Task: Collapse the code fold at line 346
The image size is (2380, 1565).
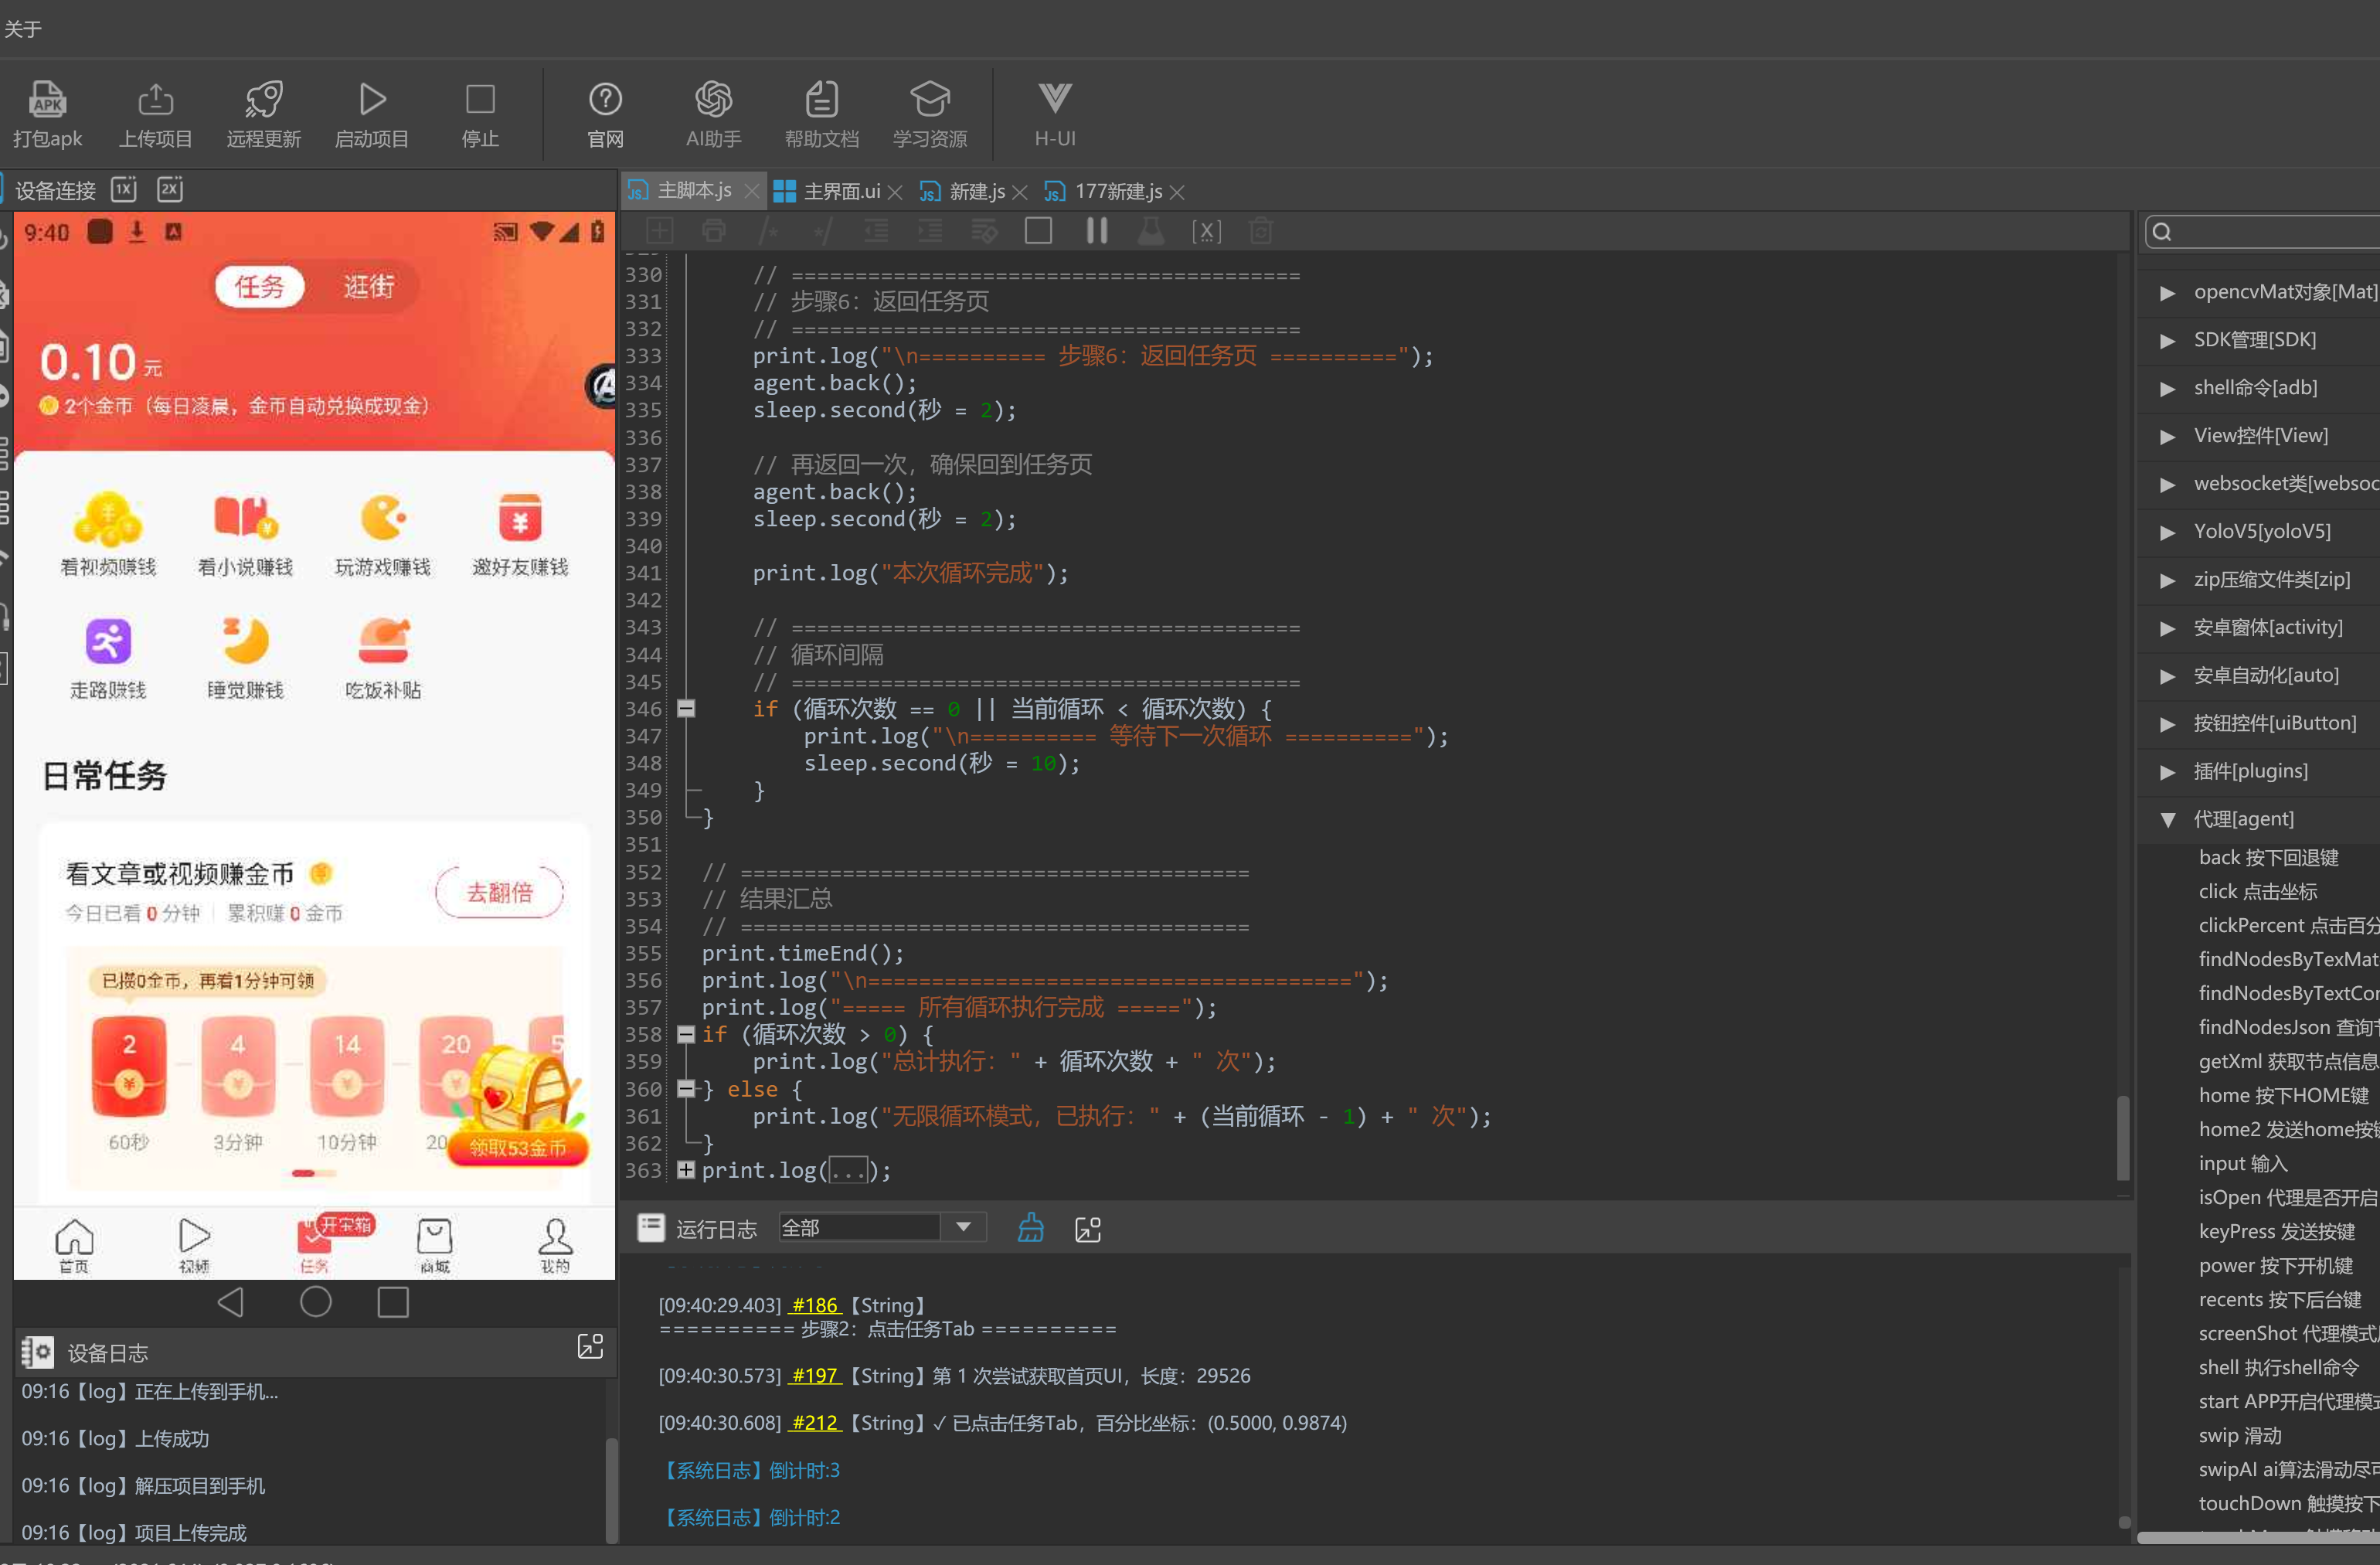Action: point(686,709)
